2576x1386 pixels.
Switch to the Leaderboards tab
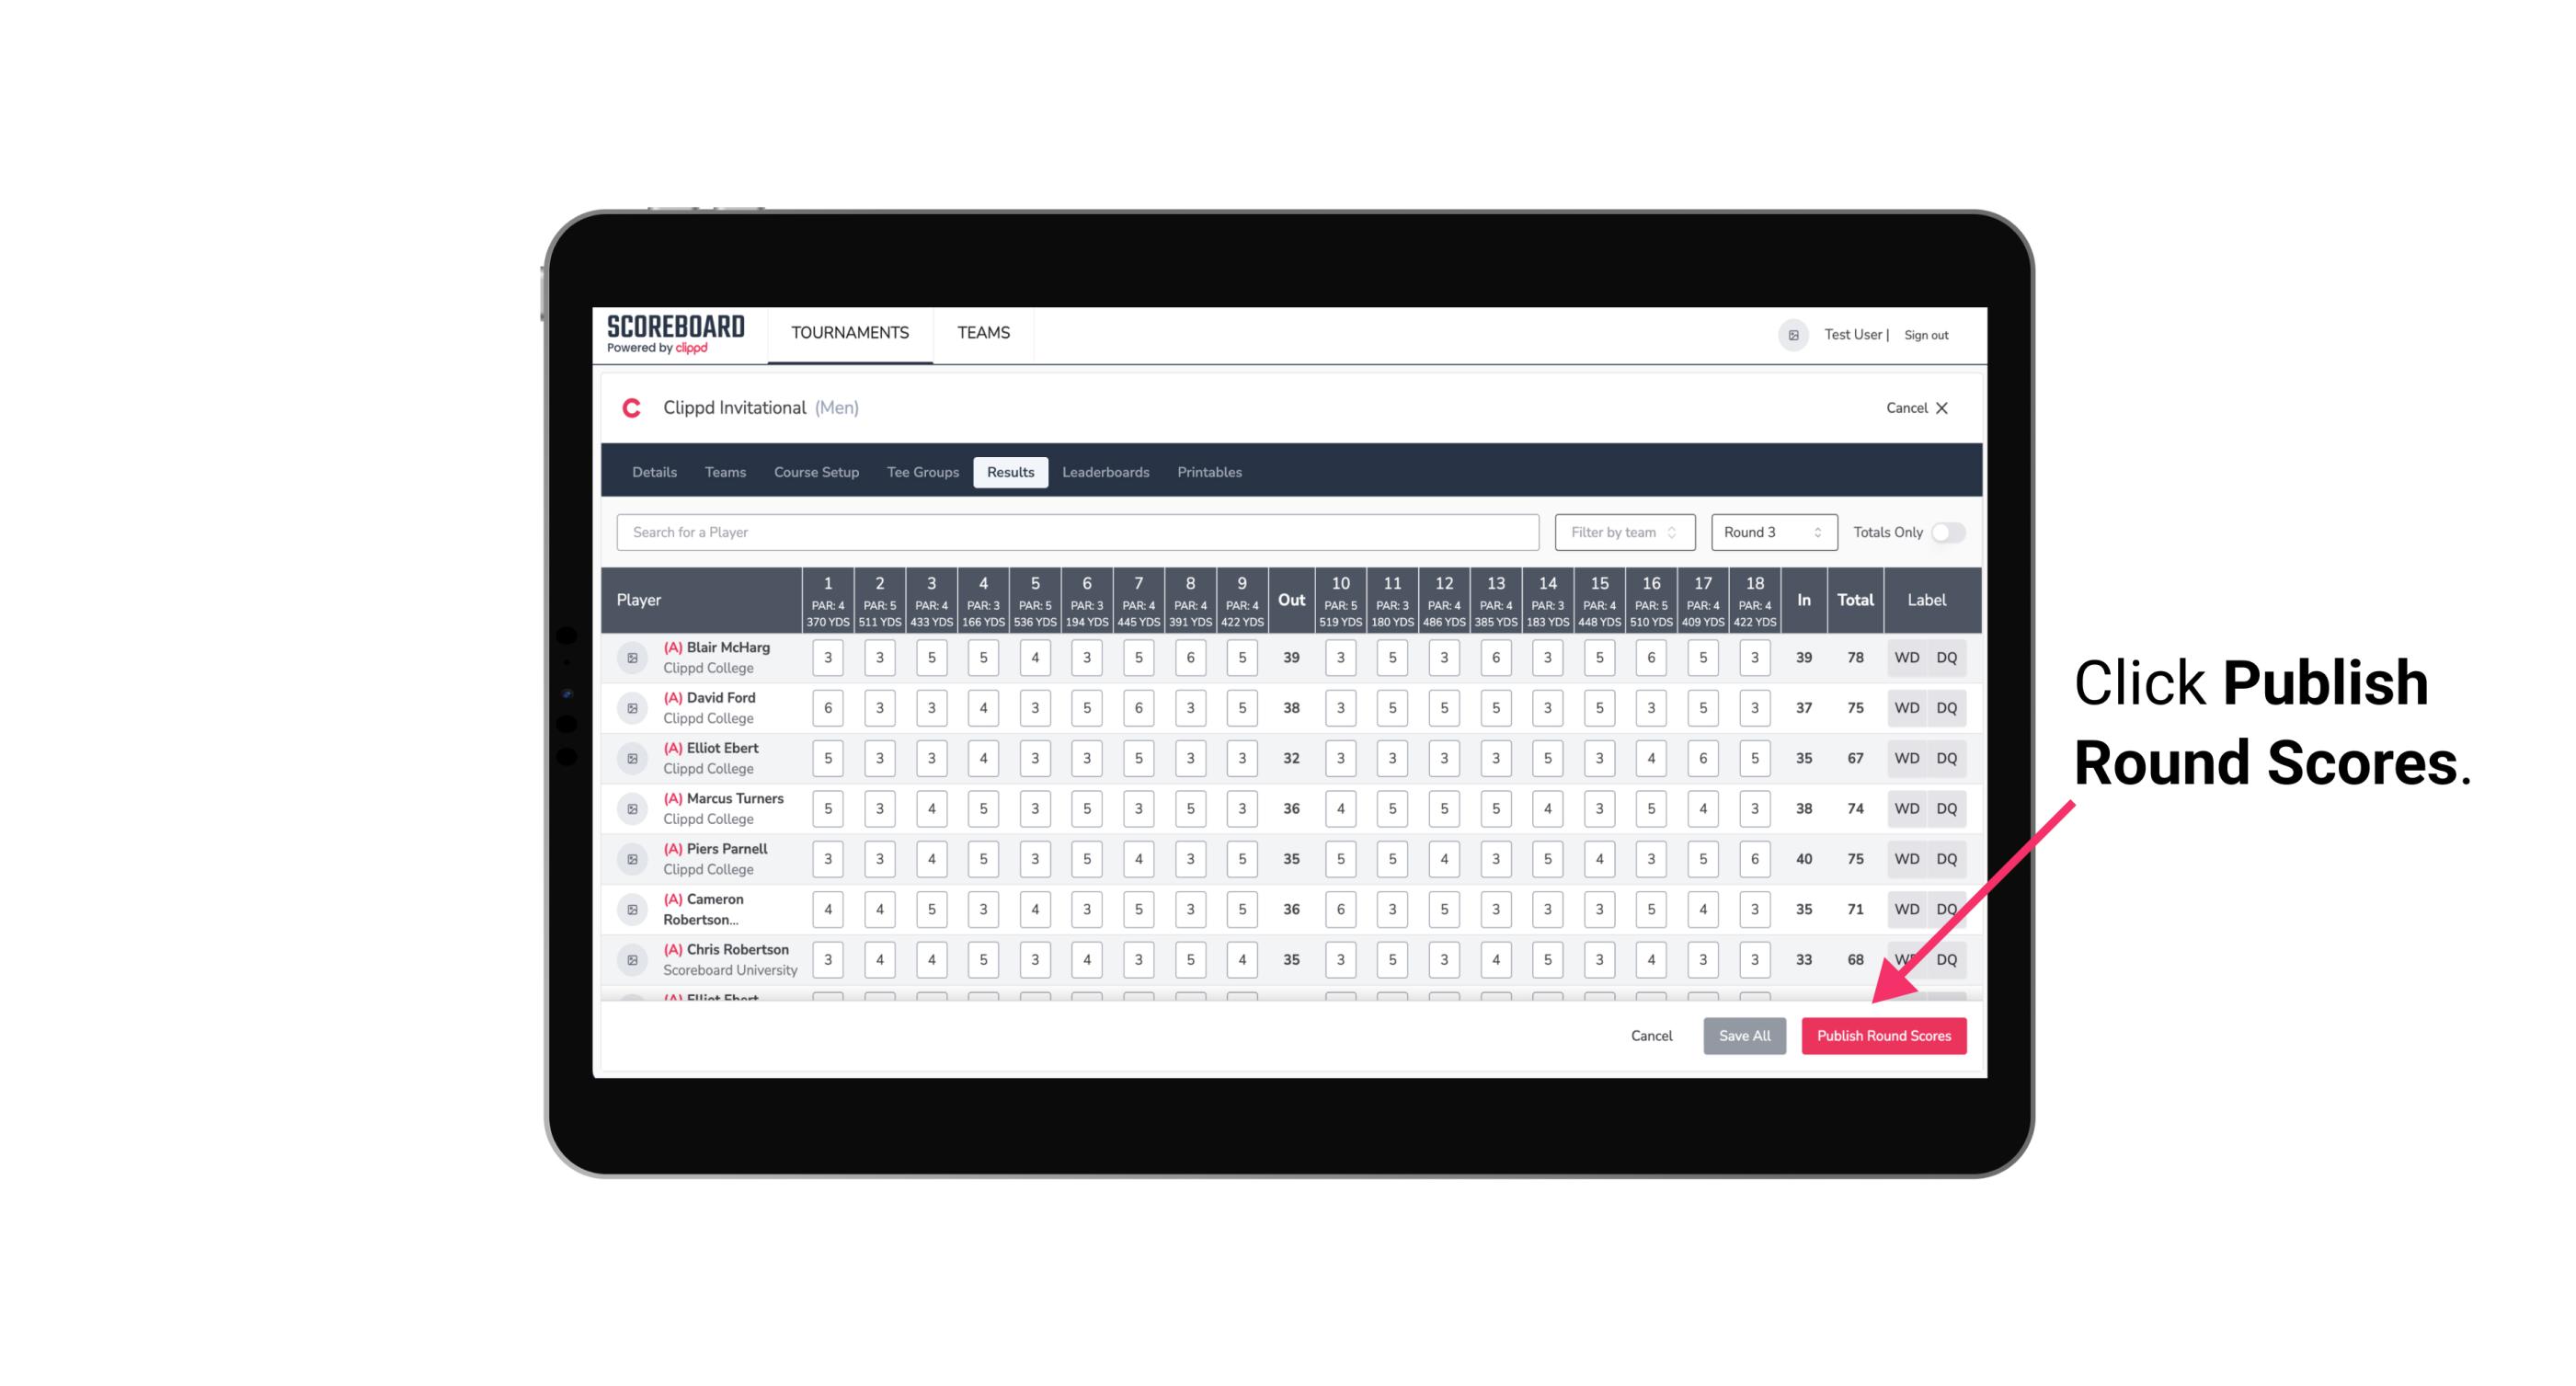pyautogui.click(x=1105, y=473)
